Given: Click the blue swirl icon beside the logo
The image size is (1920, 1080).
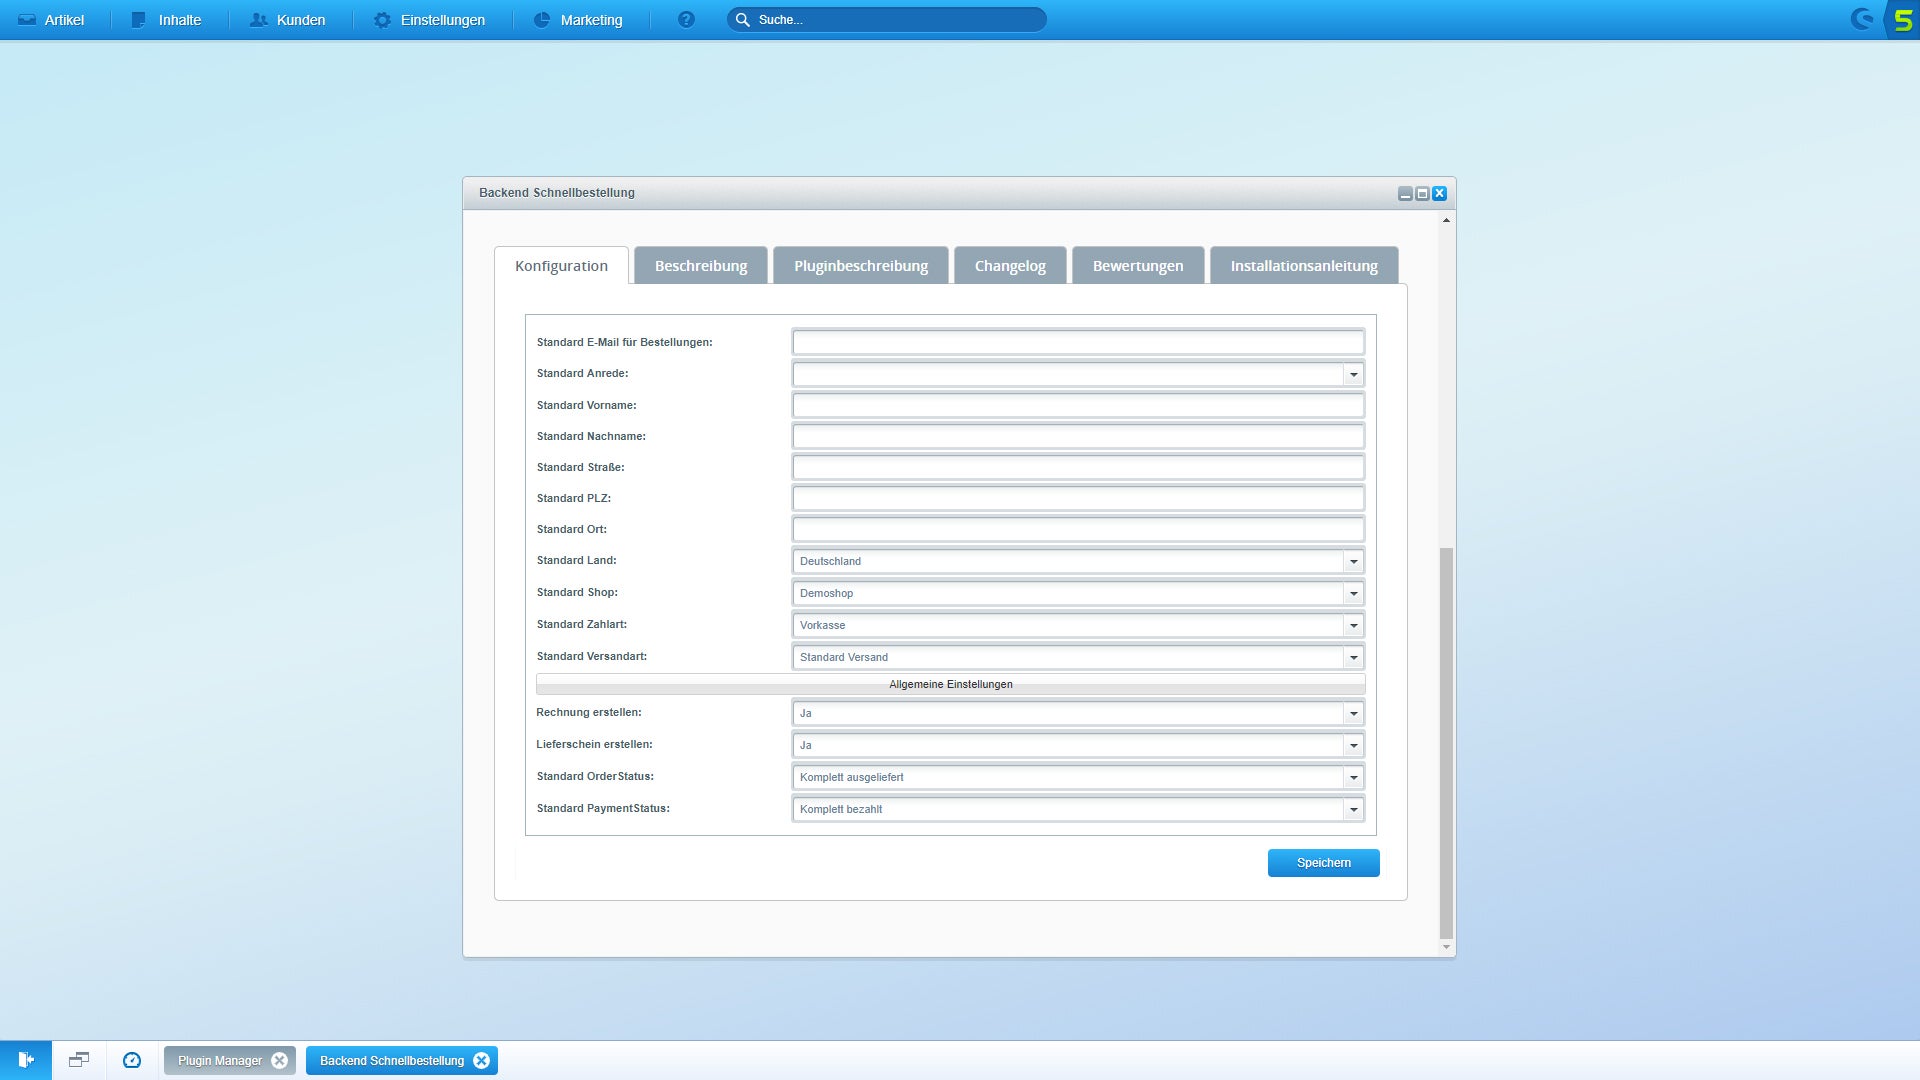Looking at the screenshot, I should 1862,19.
